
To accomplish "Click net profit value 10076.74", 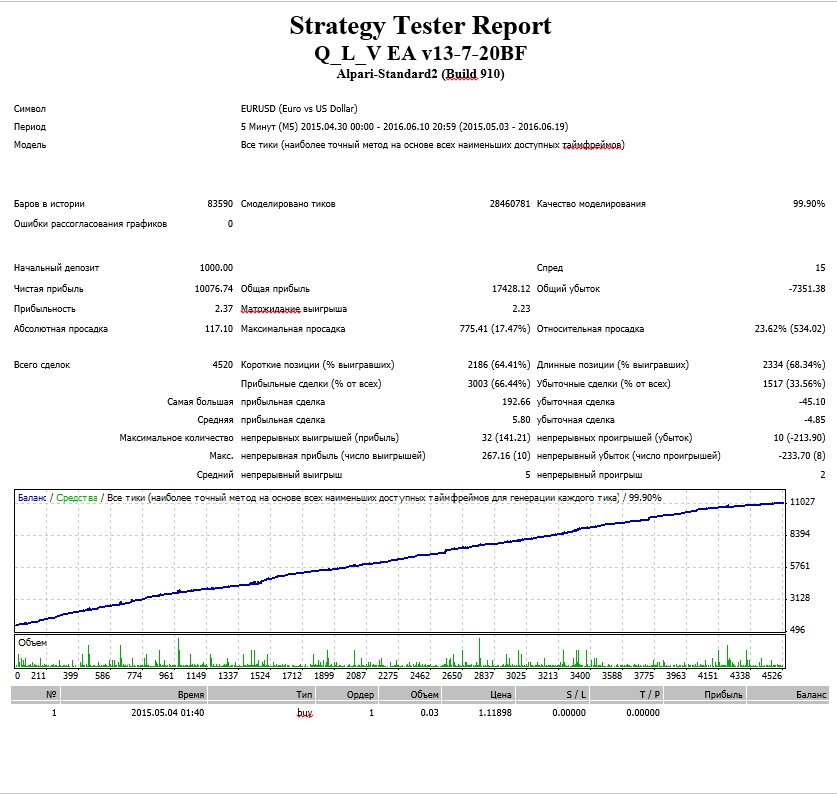I will click(214, 288).
